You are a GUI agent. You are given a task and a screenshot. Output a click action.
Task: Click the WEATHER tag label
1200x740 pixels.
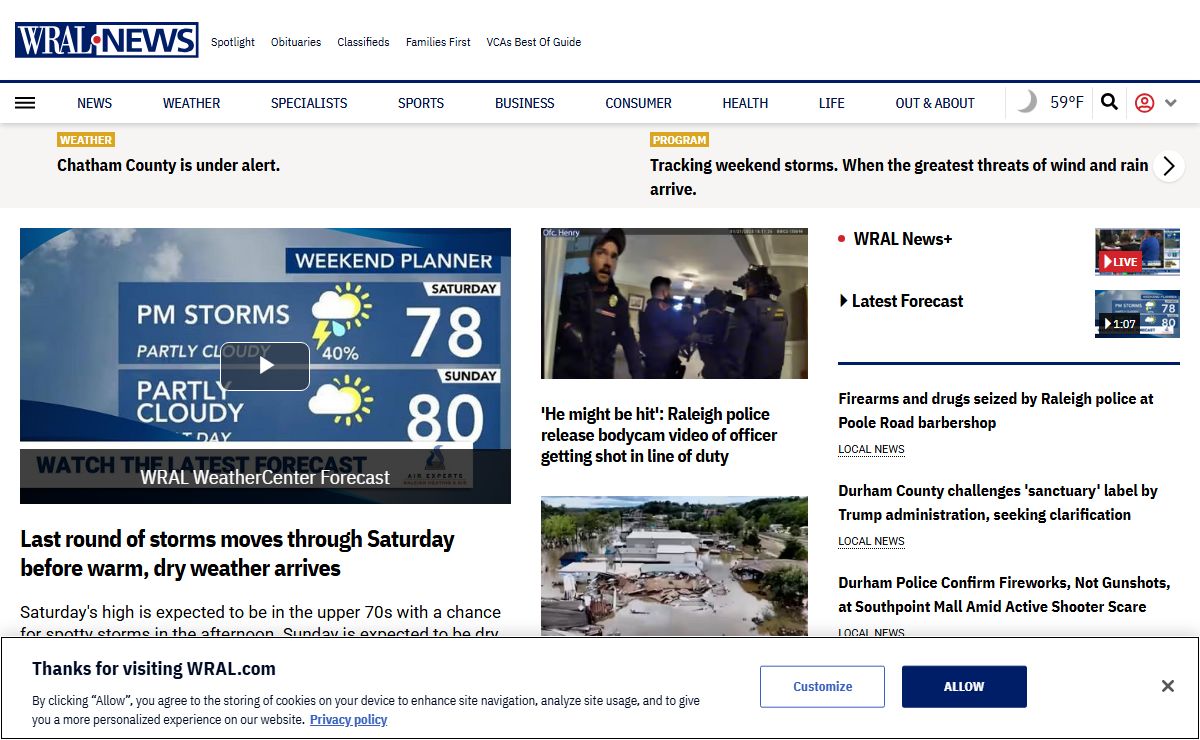[86, 140]
